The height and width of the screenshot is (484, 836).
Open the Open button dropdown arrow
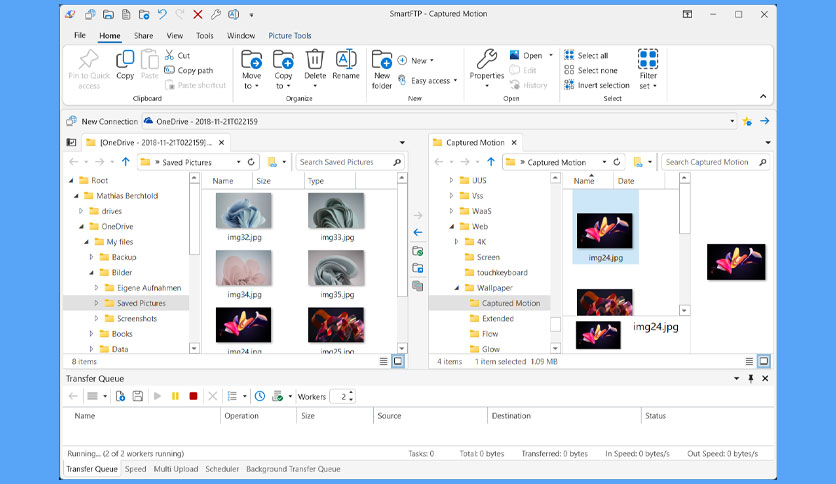(551, 55)
